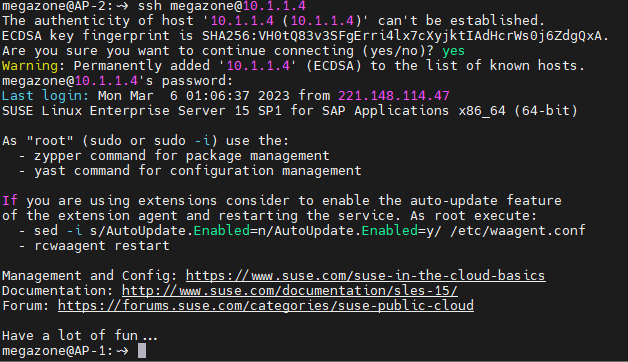Click 'Have a lot of fun...' text

[80, 336]
